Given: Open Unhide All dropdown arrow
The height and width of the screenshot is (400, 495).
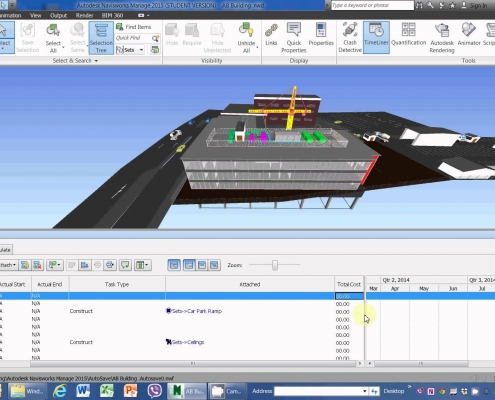Looking at the screenshot, I should pyautogui.click(x=257, y=47).
